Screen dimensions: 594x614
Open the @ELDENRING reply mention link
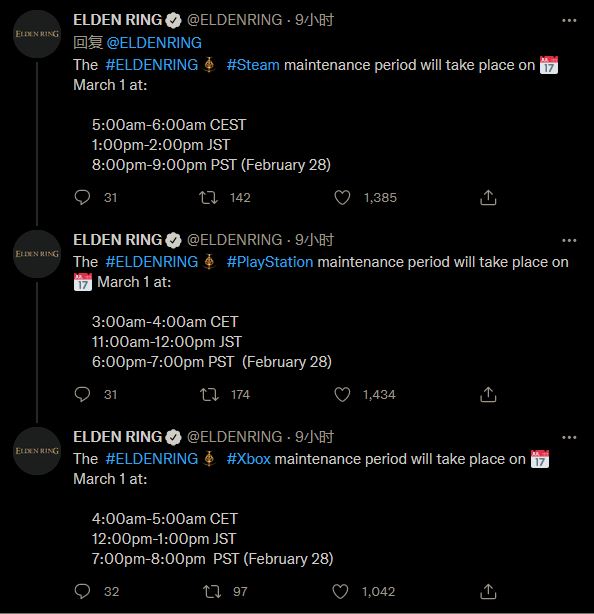(154, 43)
